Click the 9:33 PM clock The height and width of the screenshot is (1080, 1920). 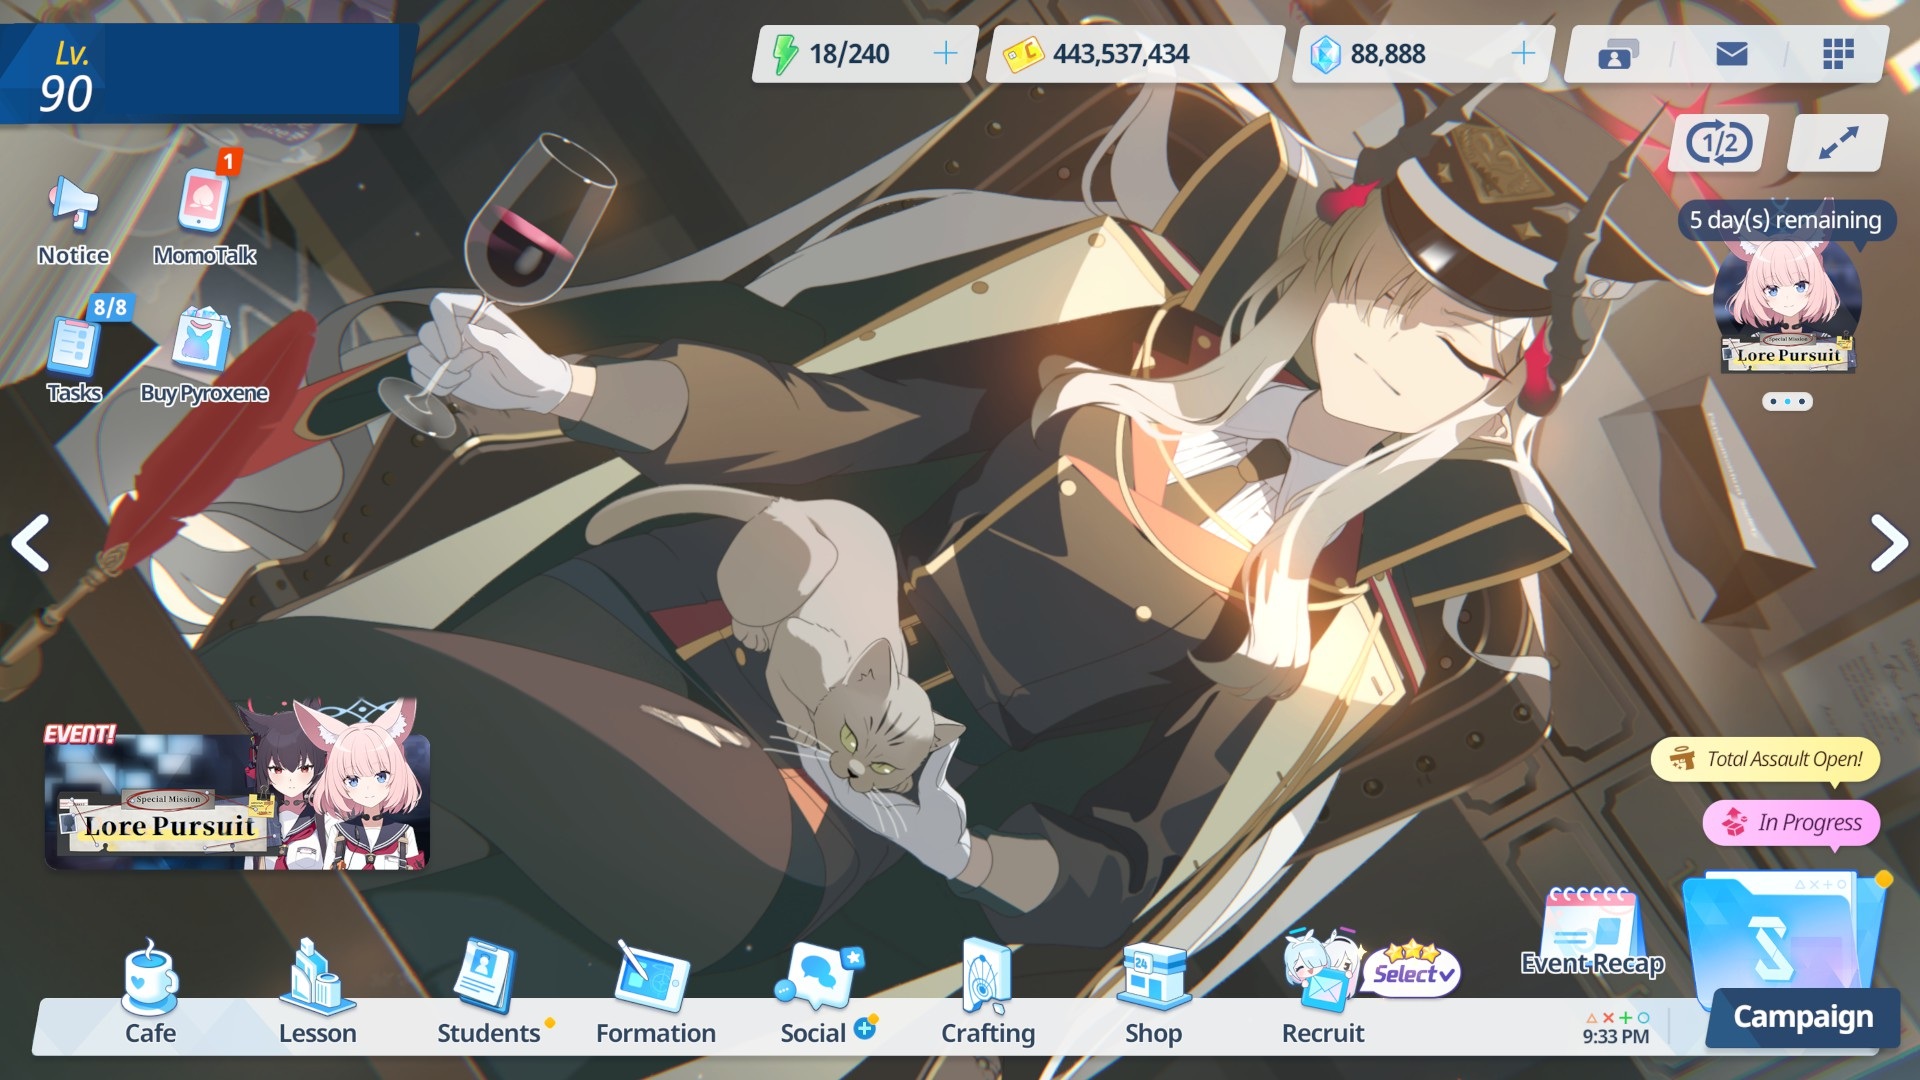(1615, 1036)
